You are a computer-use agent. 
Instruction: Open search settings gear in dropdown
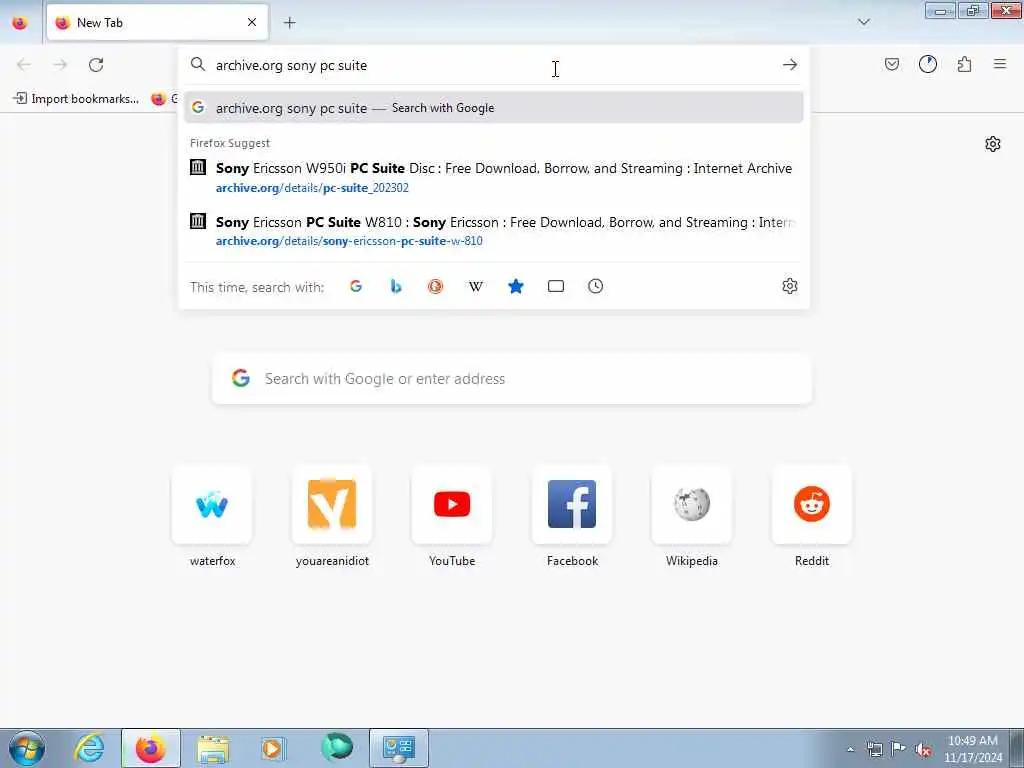pyautogui.click(x=790, y=286)
